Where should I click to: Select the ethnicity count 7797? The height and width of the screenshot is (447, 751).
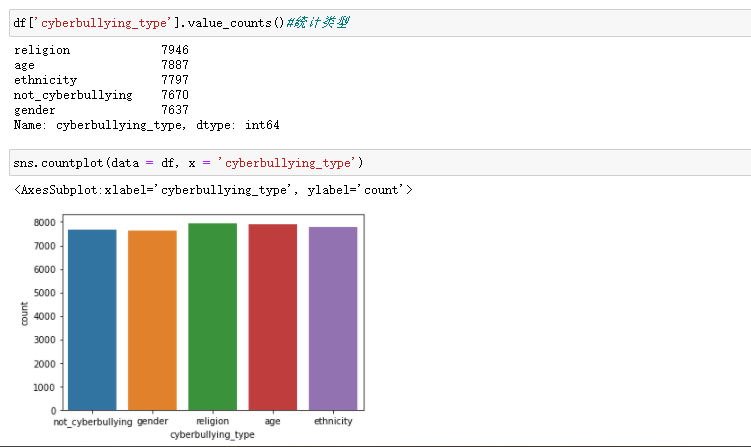click(175, 80)
